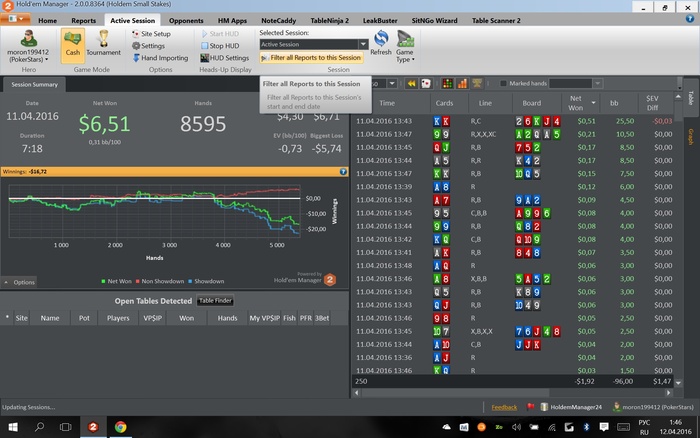The width and height of the screenshot is (700, 438).
Task: Select Tournament game mode trophy
Action: pos(104,43)
